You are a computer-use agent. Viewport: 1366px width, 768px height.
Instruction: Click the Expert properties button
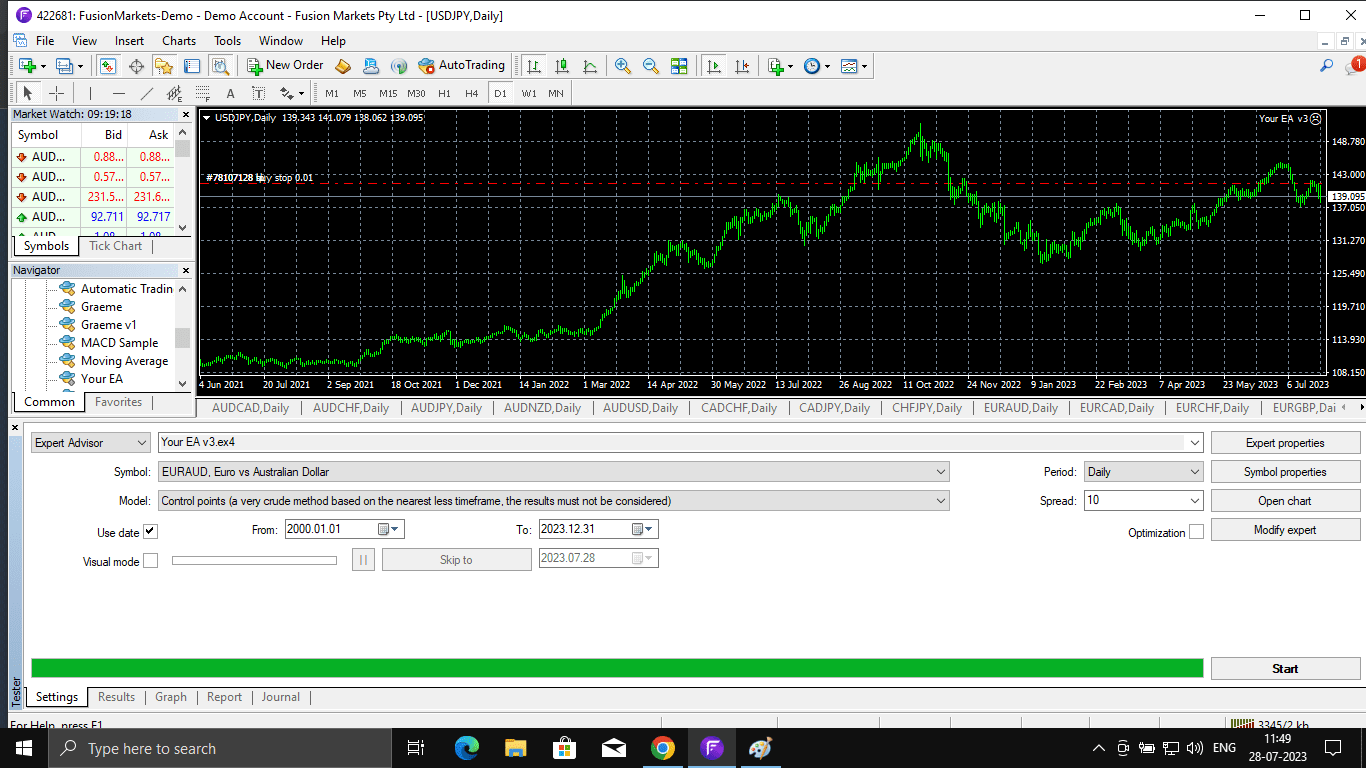click(1285, 442)
